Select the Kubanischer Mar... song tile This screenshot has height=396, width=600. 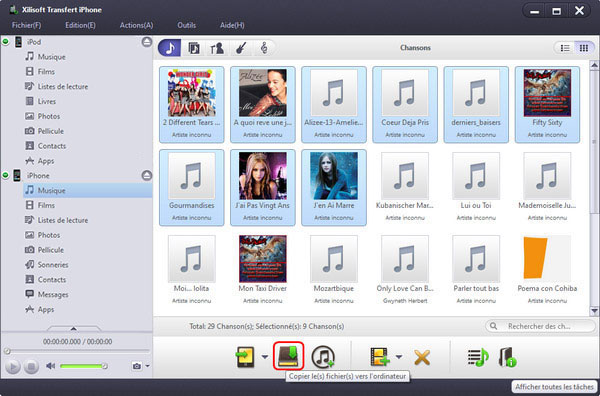[405, 187]
